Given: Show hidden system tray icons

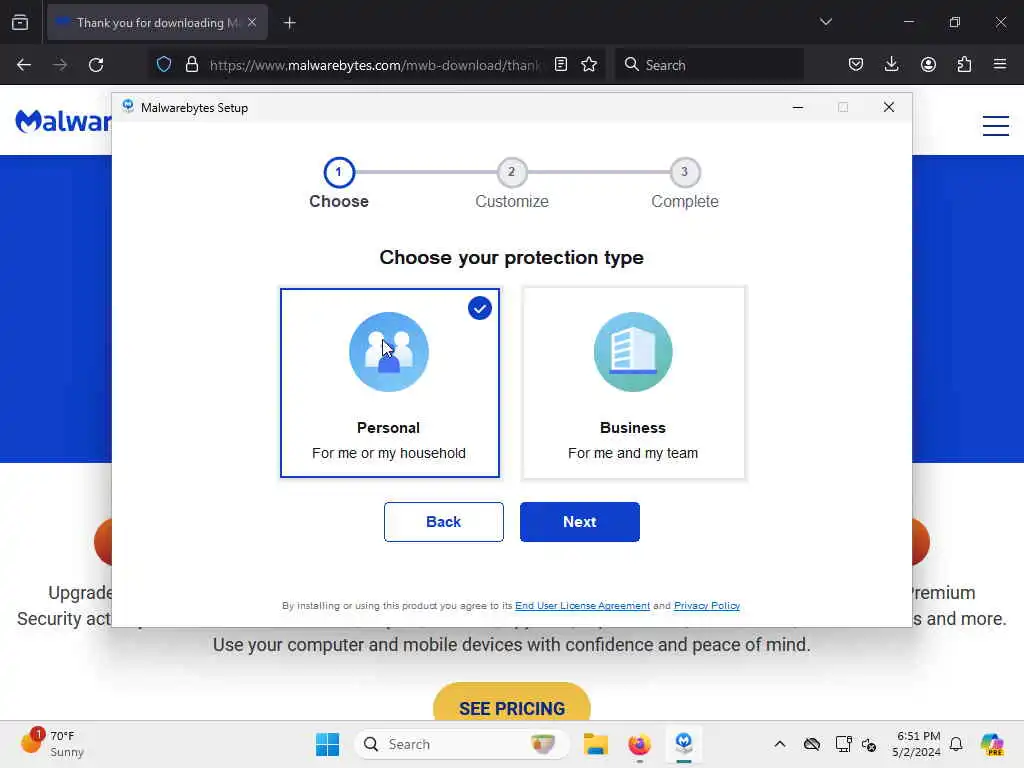Looking at the screenshot, I should click(x=780, y=744).
